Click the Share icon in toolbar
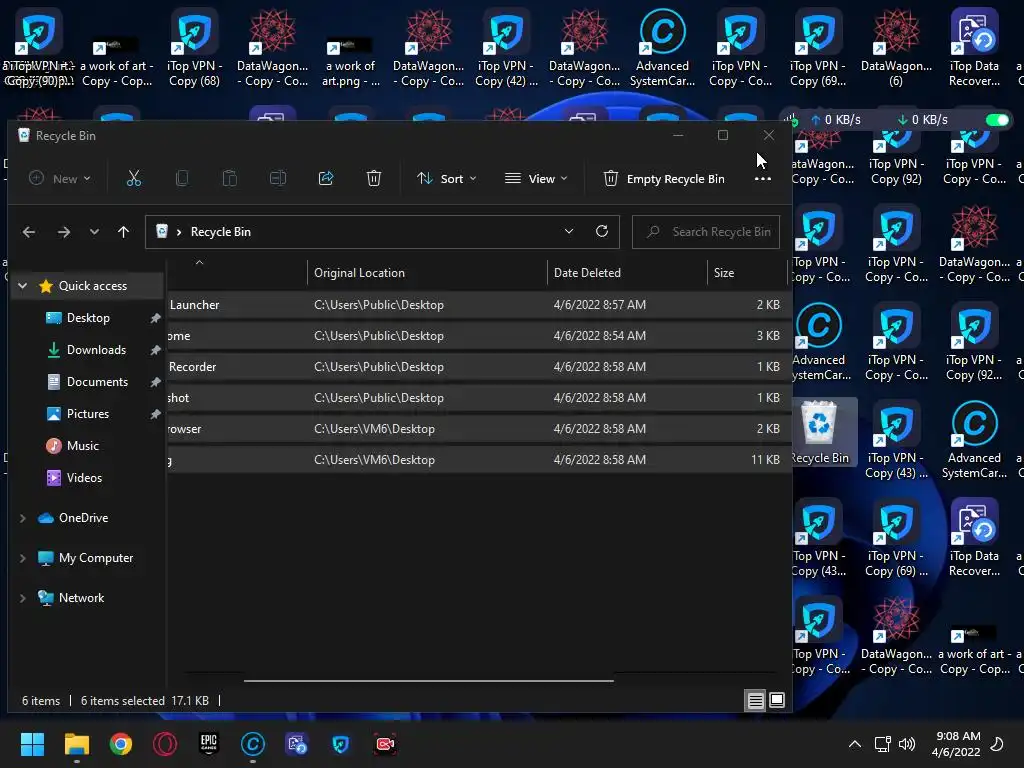Image resolution: width=1024 pixels, height=768 pixels. 326,178
